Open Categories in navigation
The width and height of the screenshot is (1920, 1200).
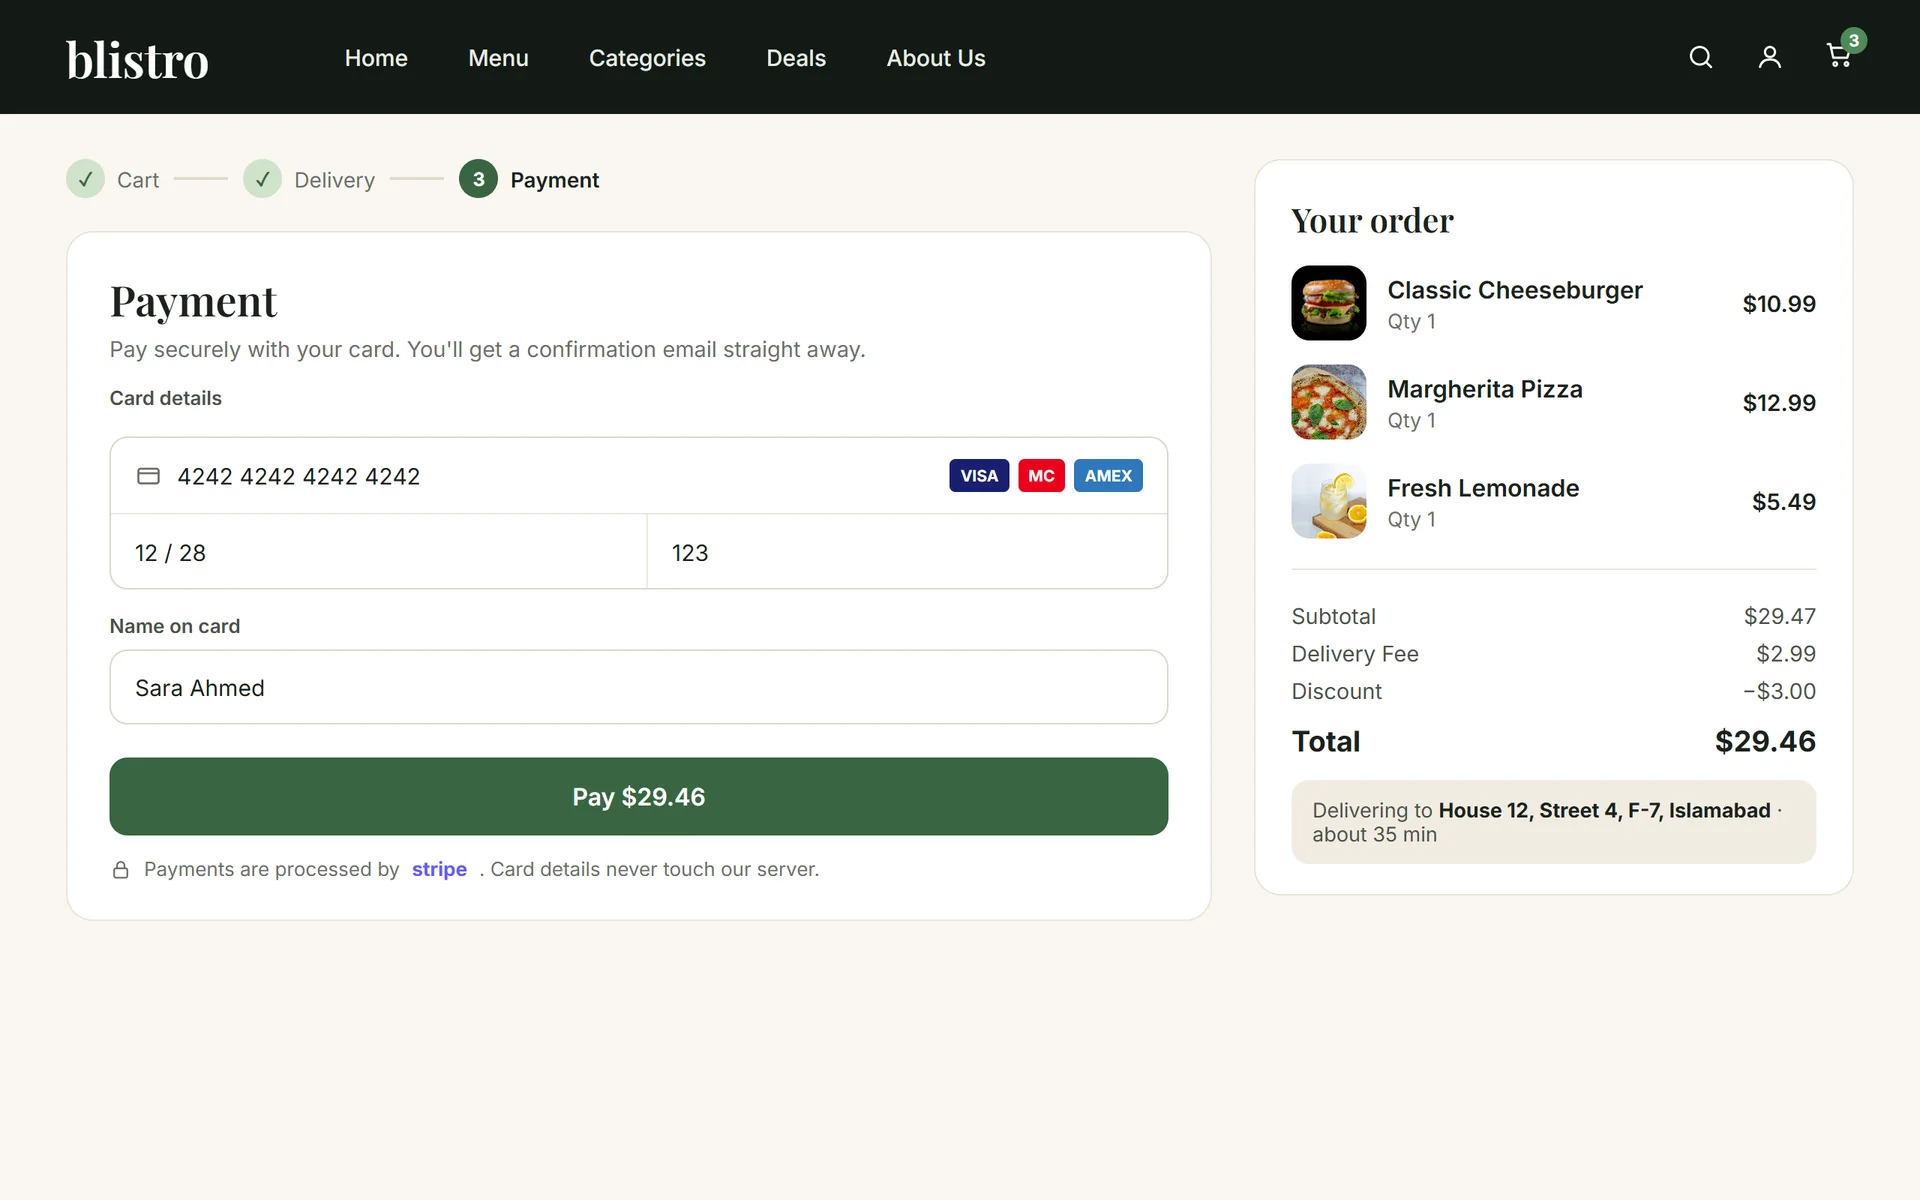647,58
